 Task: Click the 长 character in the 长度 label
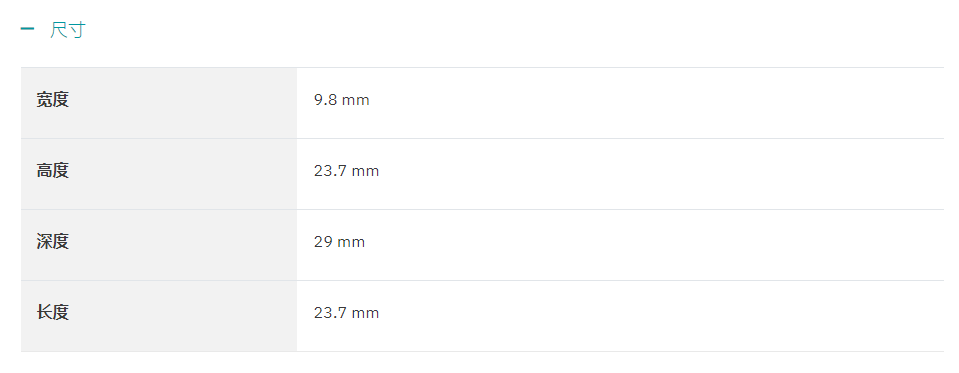[x=44, y=313]
